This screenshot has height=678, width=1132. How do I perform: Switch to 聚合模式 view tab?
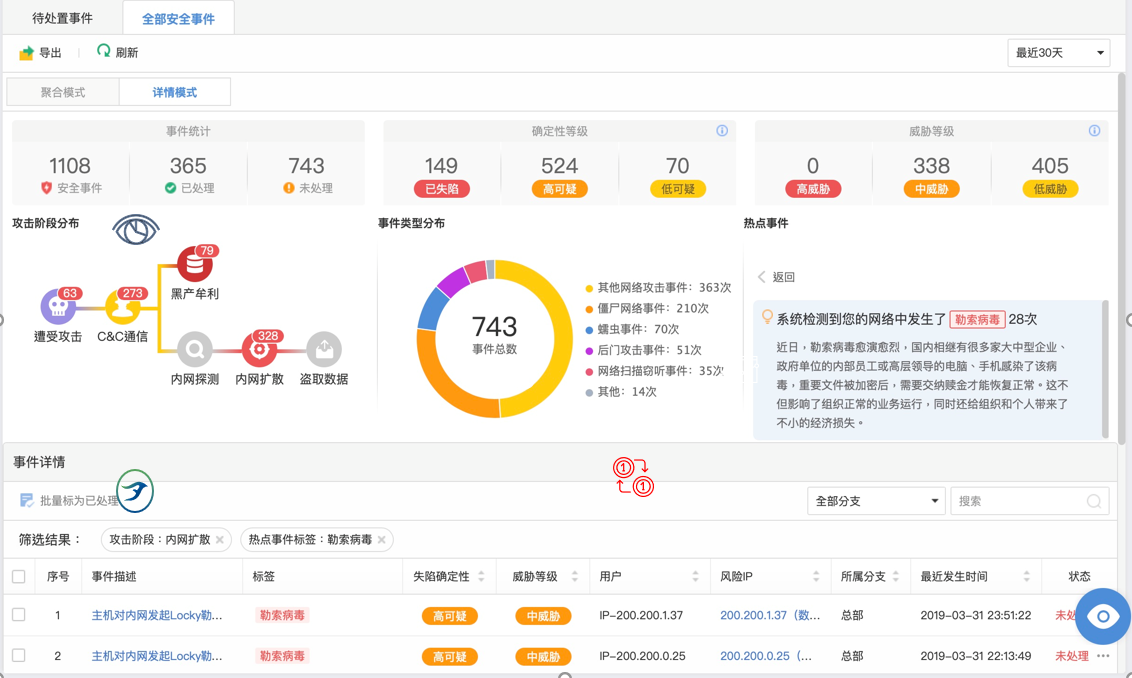63,92
